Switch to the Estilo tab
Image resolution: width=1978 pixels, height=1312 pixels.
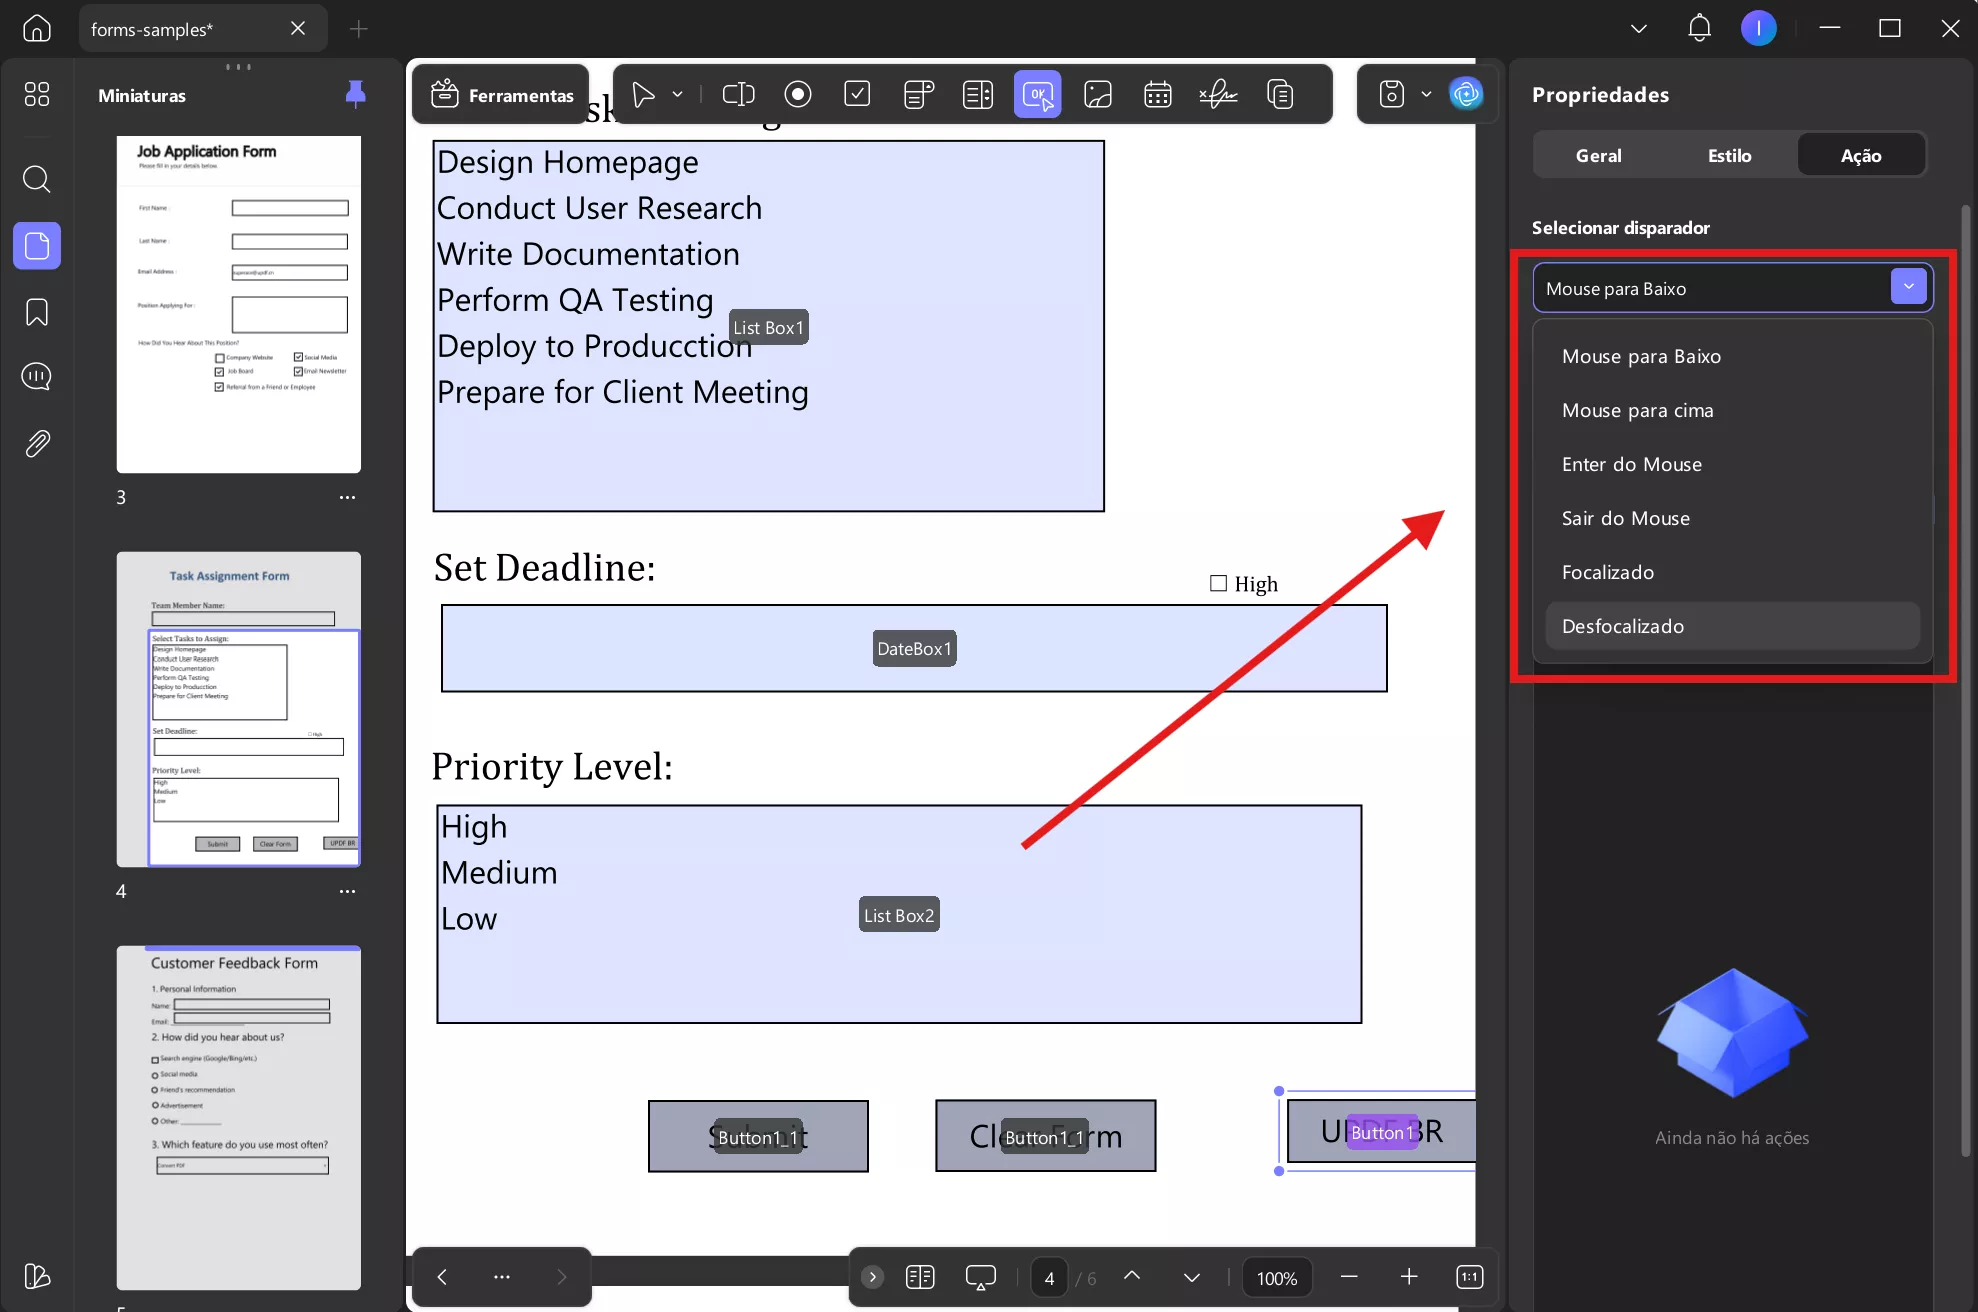[1729, 155]
